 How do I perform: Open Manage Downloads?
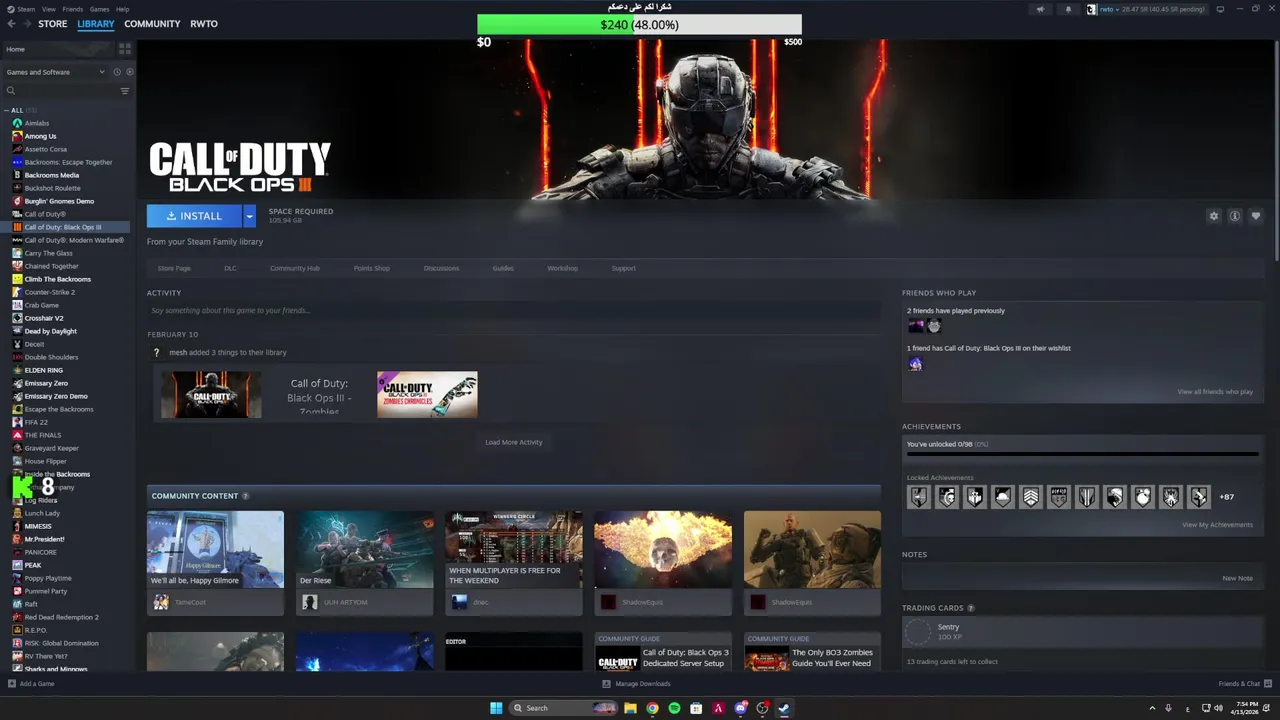(636, 684)
